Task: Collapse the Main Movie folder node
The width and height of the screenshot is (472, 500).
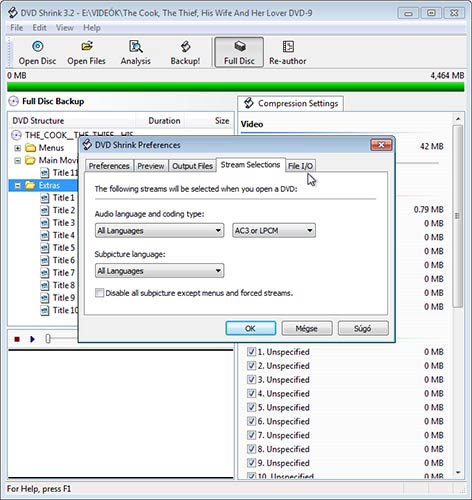Action: [x=18, y=161]
